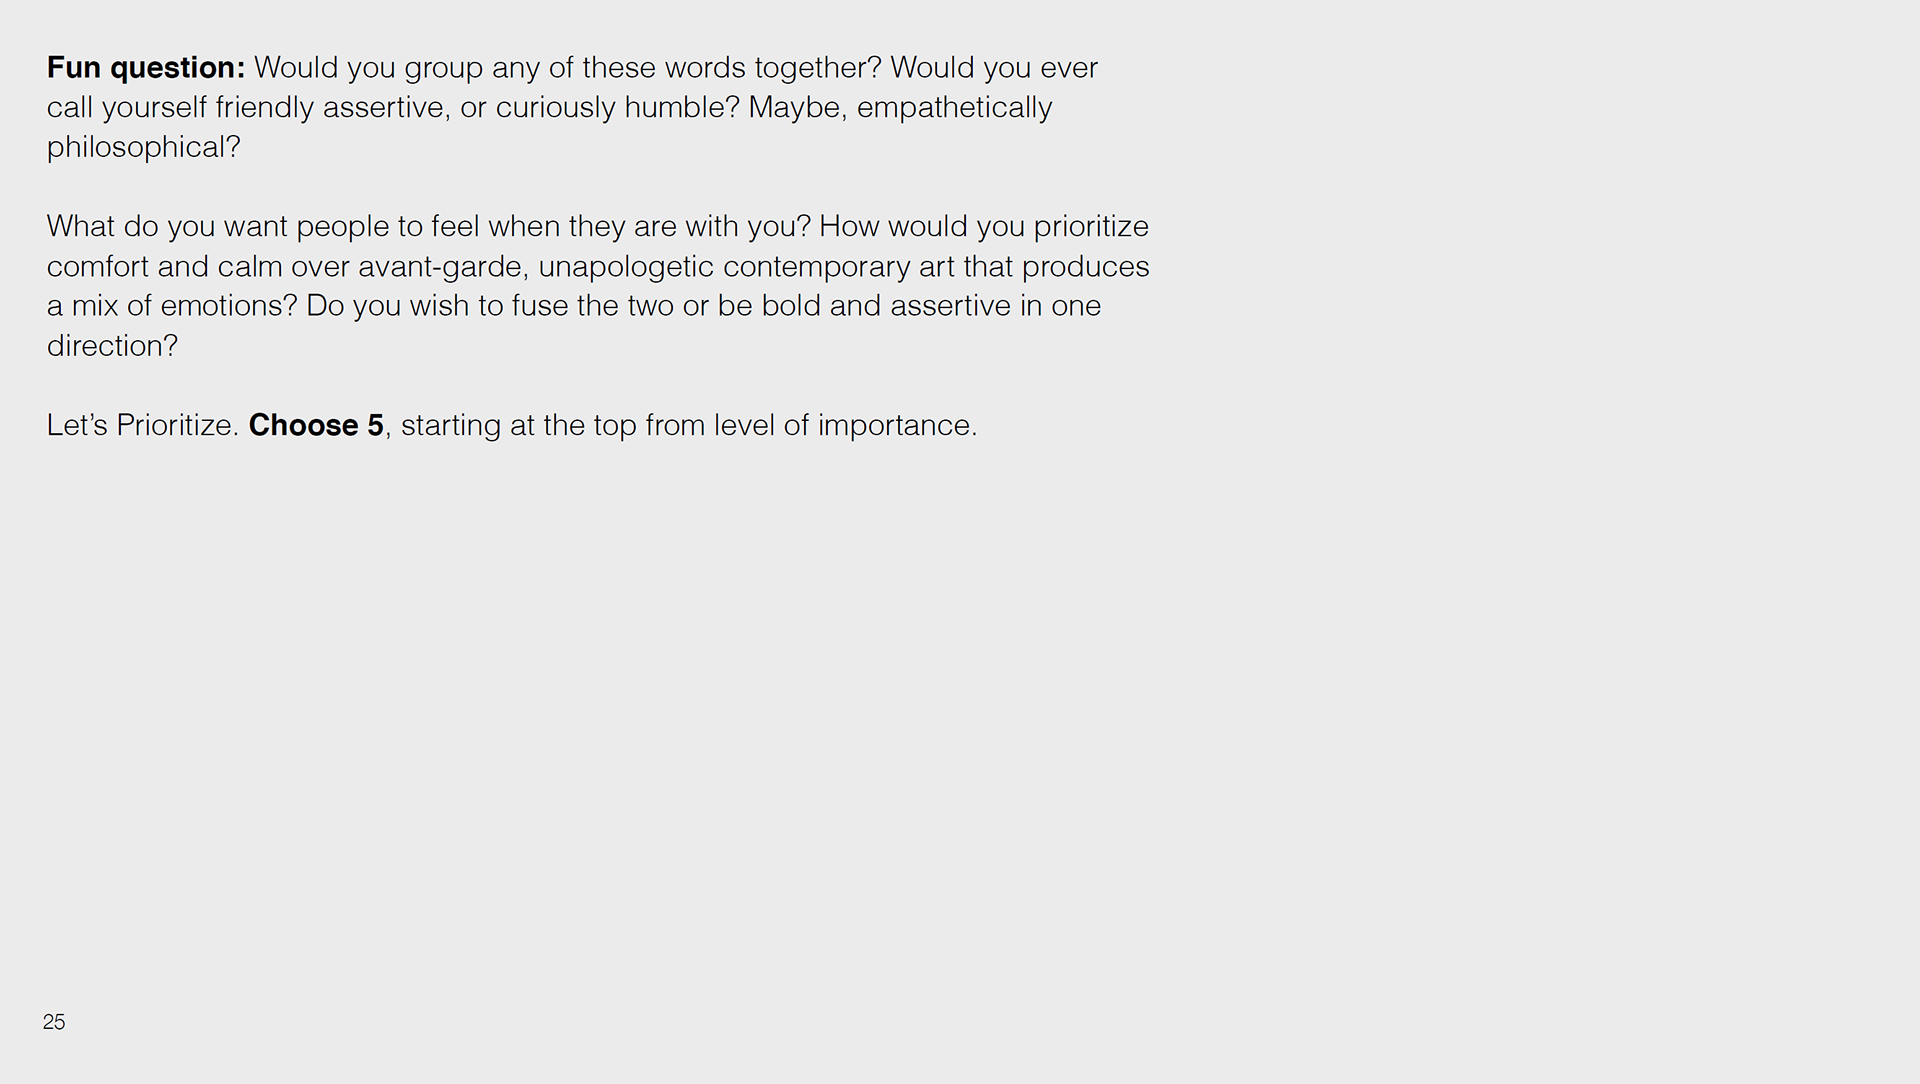
Task: Click the word "philosophical?" in first paragraph
Action: point(143,148)
